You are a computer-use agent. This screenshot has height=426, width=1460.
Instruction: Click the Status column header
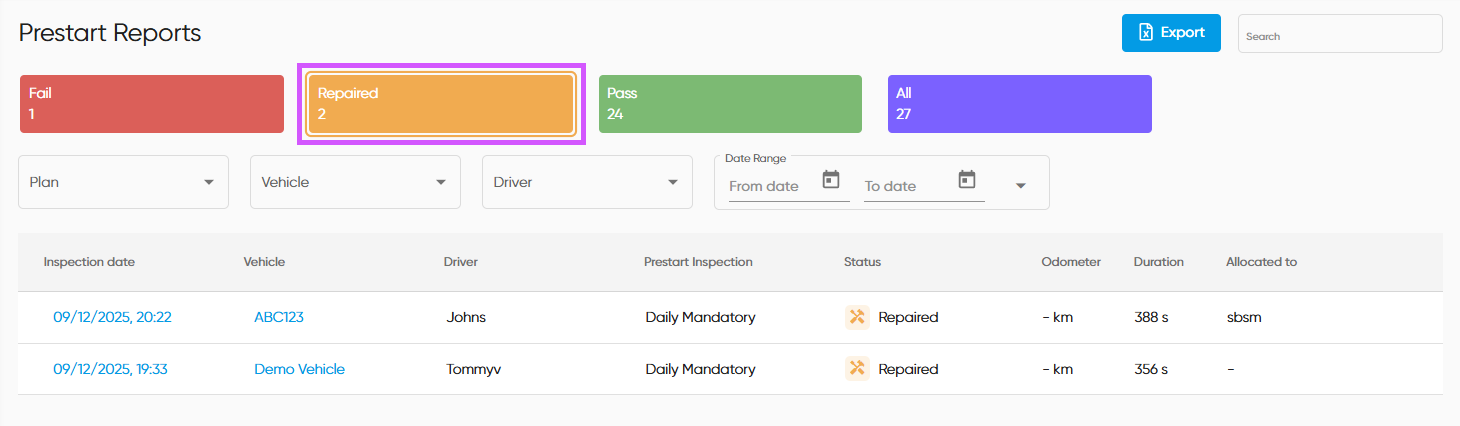[862, 262]
